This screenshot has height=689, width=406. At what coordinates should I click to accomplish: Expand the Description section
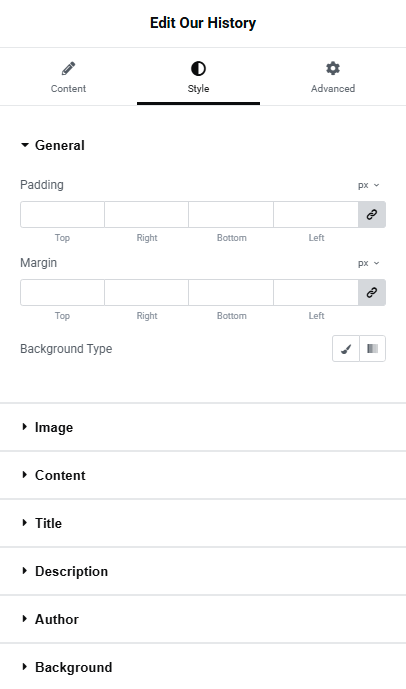click(x=203, y=571)
